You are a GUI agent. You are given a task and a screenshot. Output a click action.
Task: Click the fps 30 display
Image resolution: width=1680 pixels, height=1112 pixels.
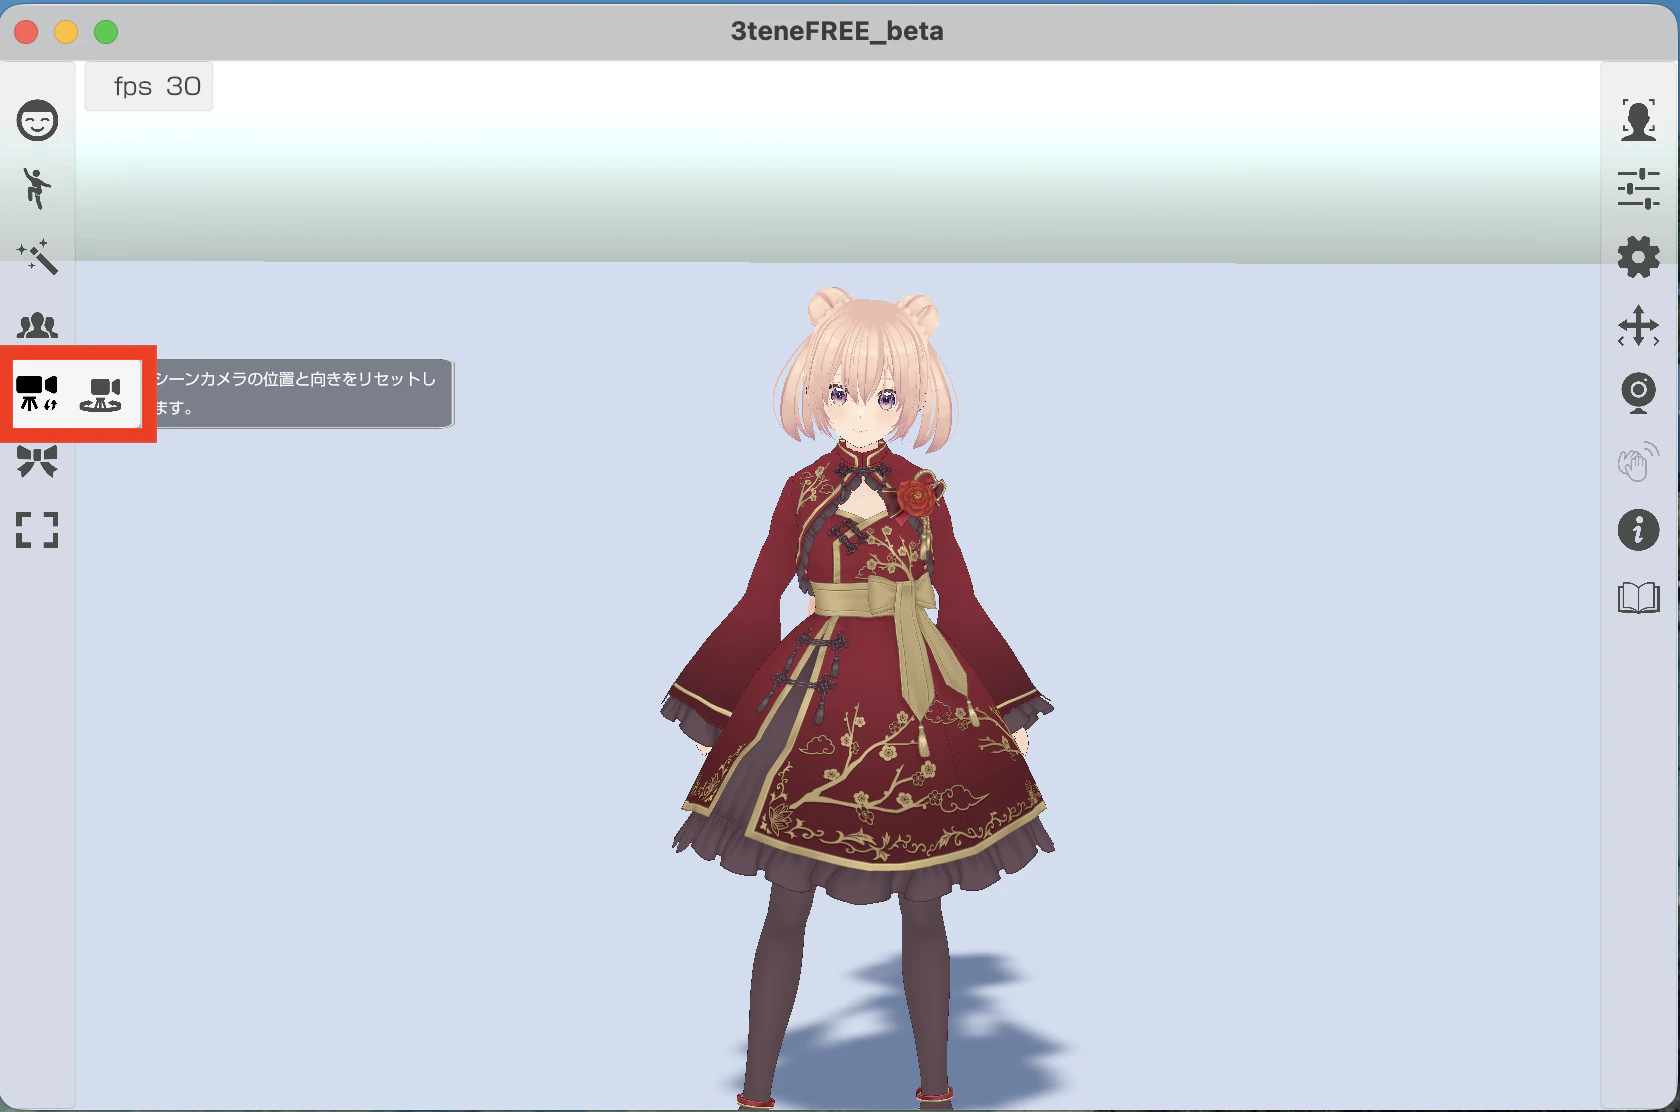pos(150,87)
